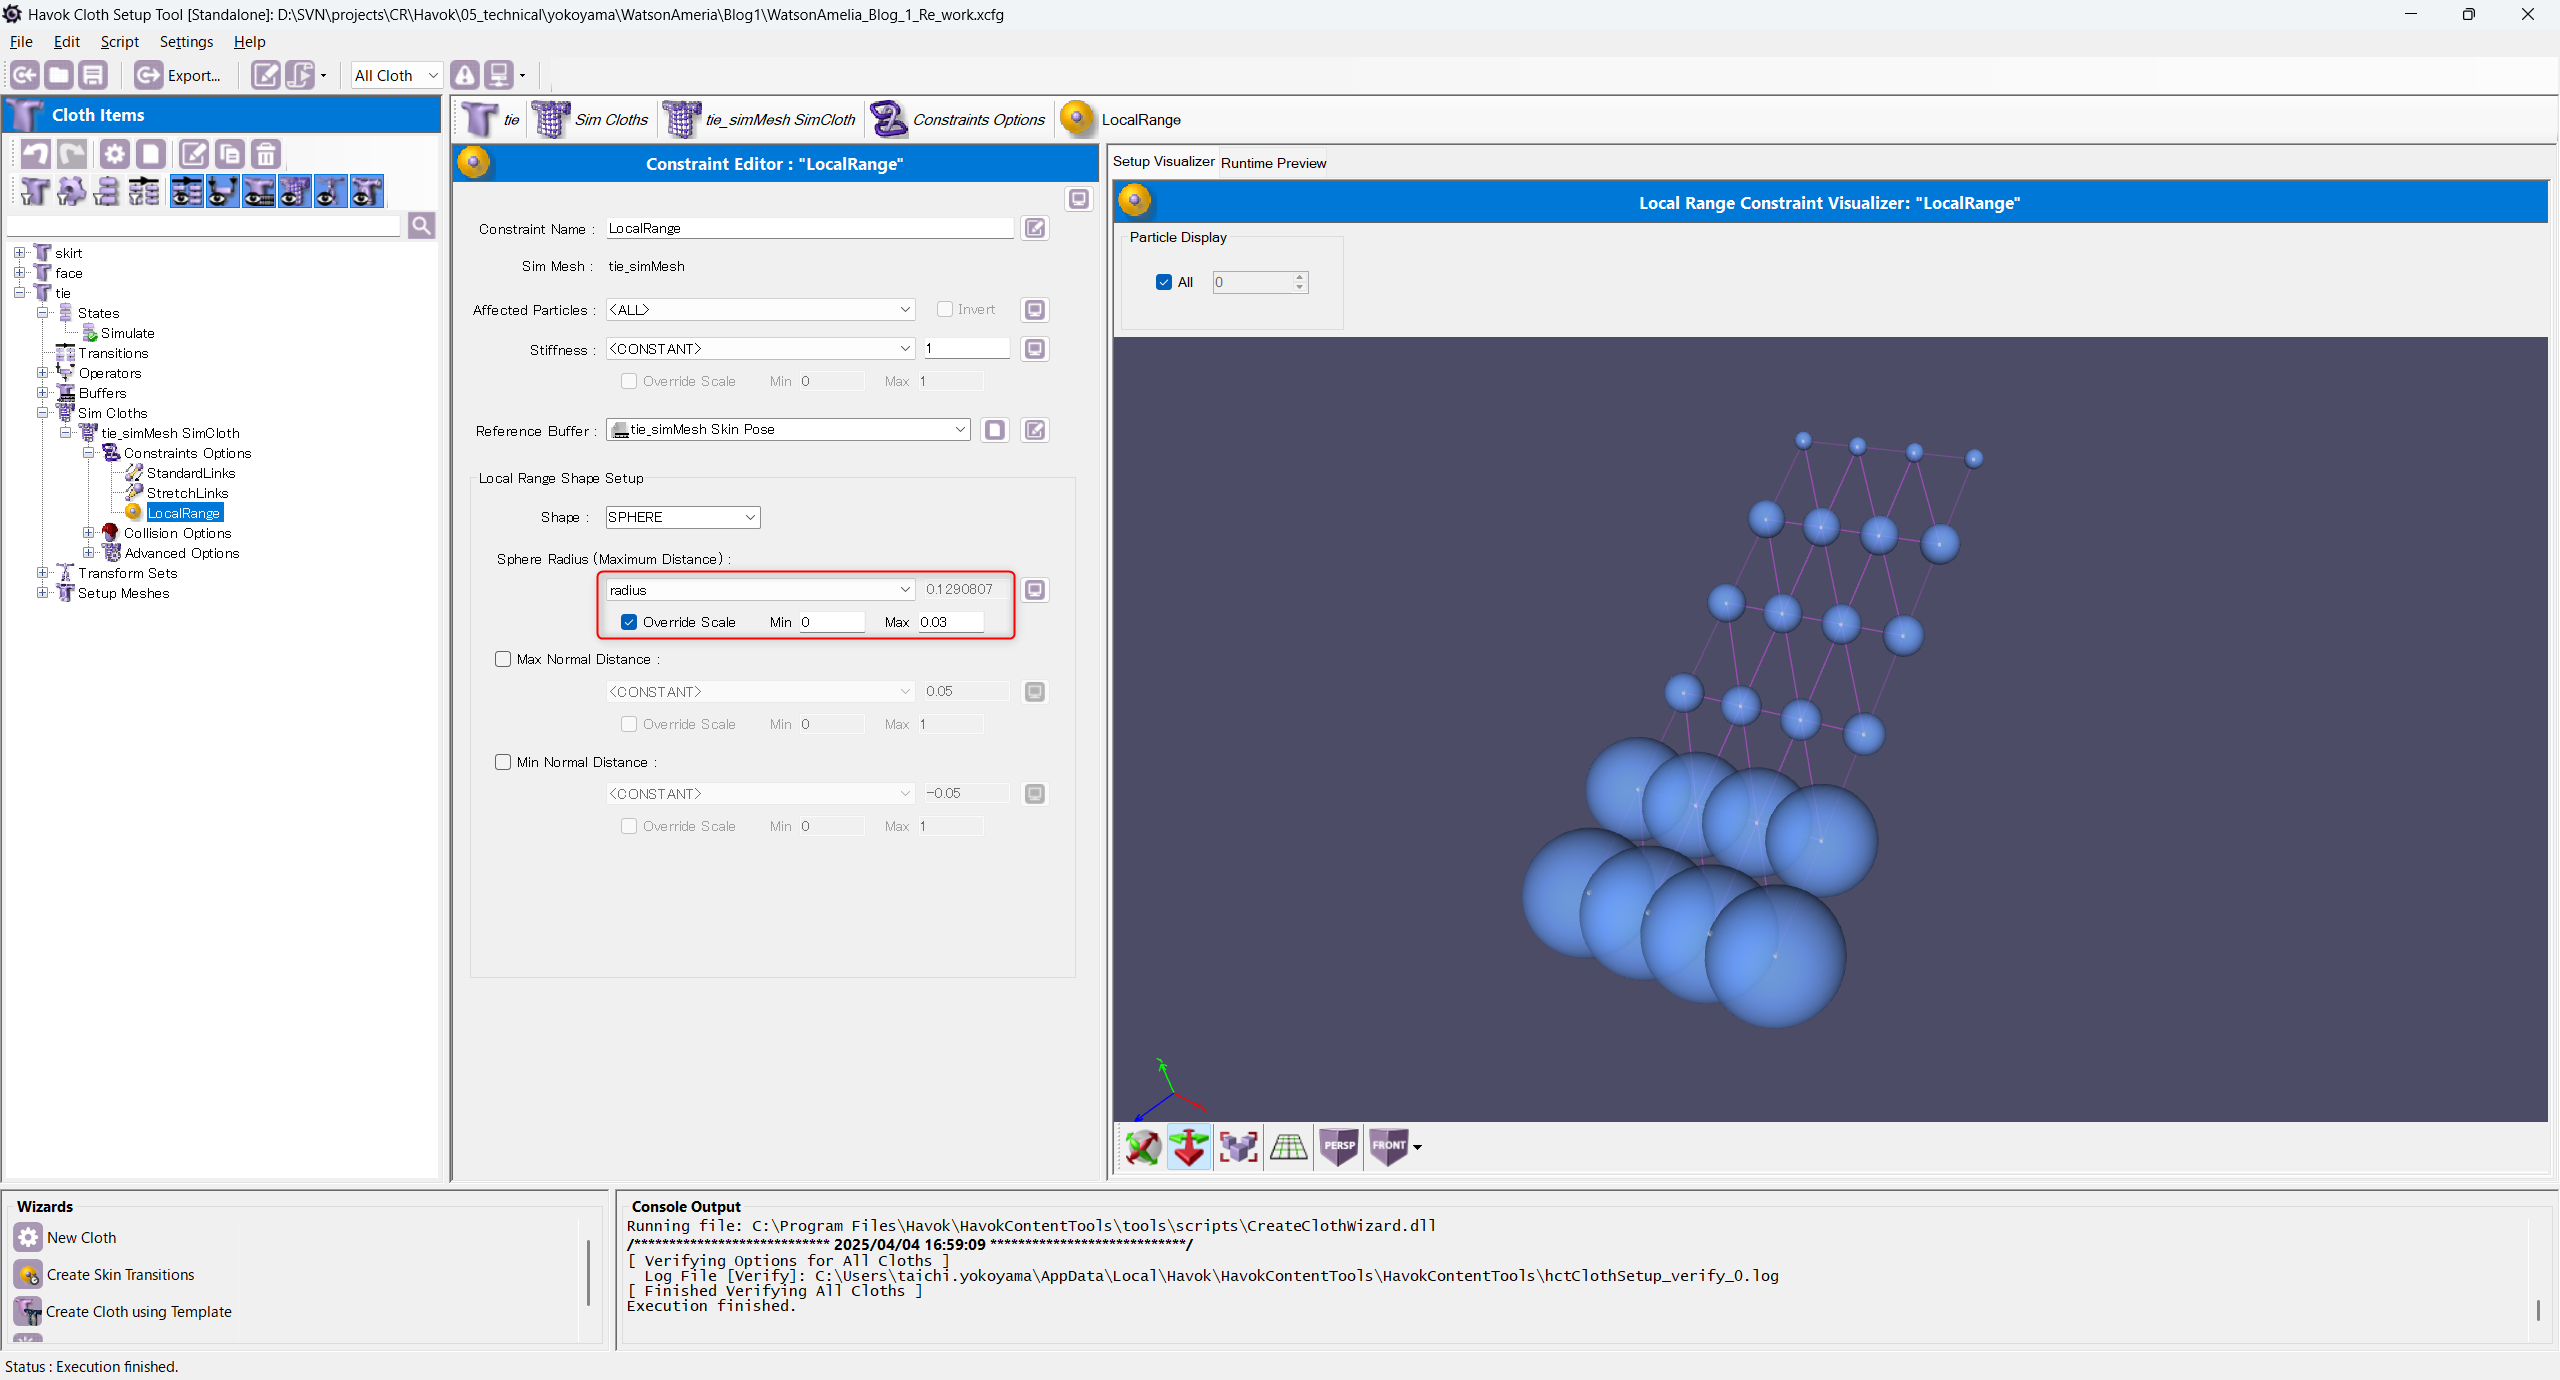Check the Invert checkbox
Screen dimensions: 2560x1380
coord(945,309)
